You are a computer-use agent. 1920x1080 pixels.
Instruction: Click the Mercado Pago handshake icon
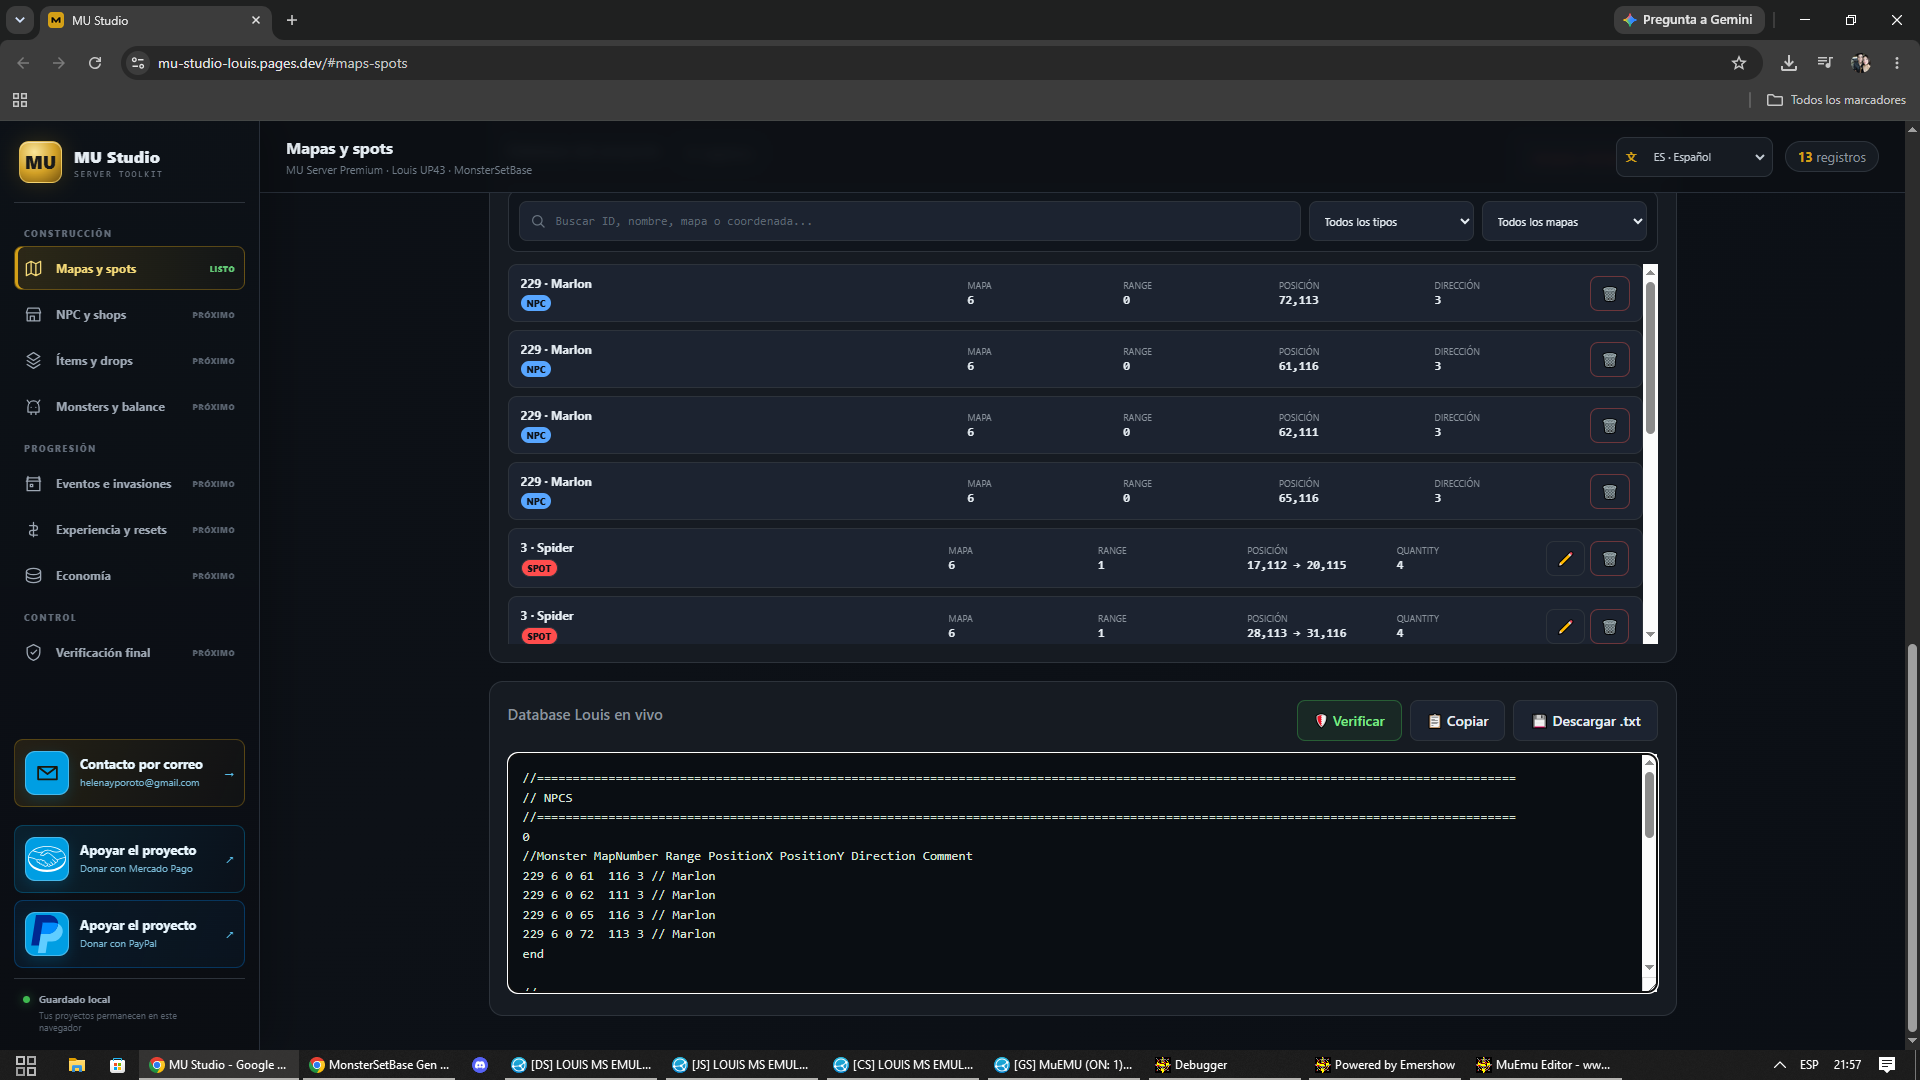(x=47, y=859)
